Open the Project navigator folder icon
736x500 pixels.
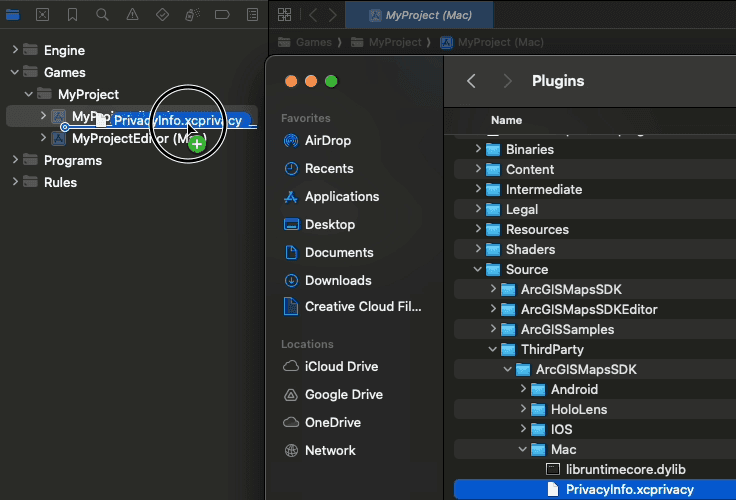pos(13,15)
